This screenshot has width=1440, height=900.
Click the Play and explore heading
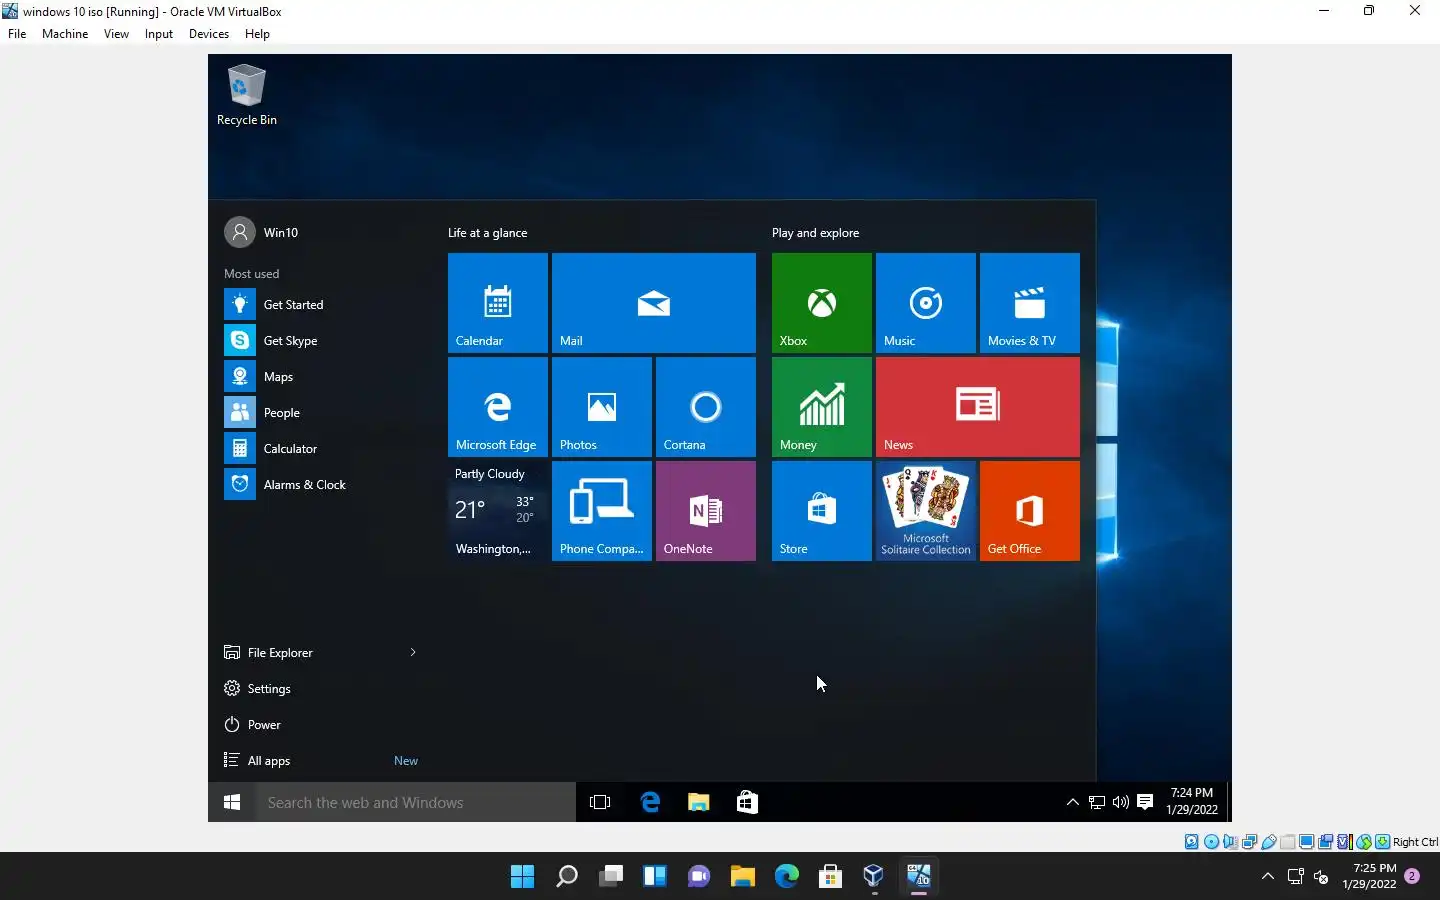pyautogui.click(x=815, y=232)
